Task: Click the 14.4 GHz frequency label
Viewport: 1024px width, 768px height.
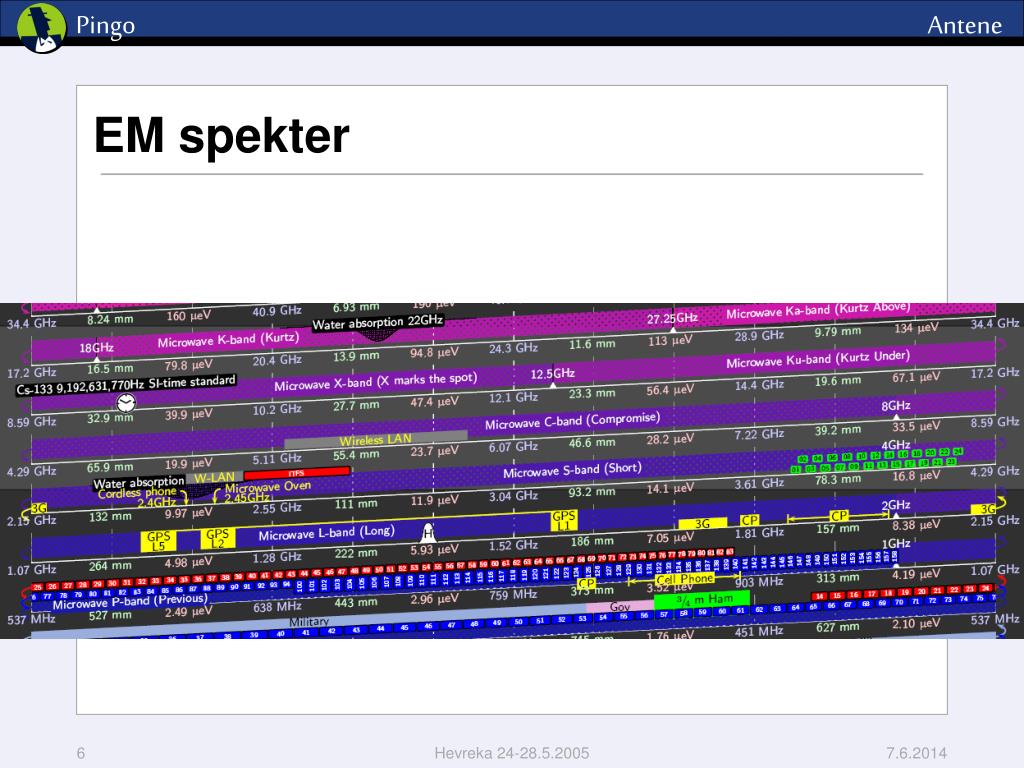Action: coord(759,385)
